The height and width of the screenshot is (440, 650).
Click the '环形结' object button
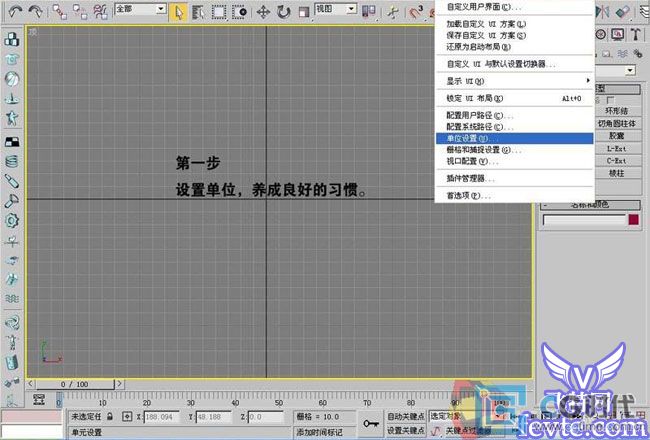point(616,111)
